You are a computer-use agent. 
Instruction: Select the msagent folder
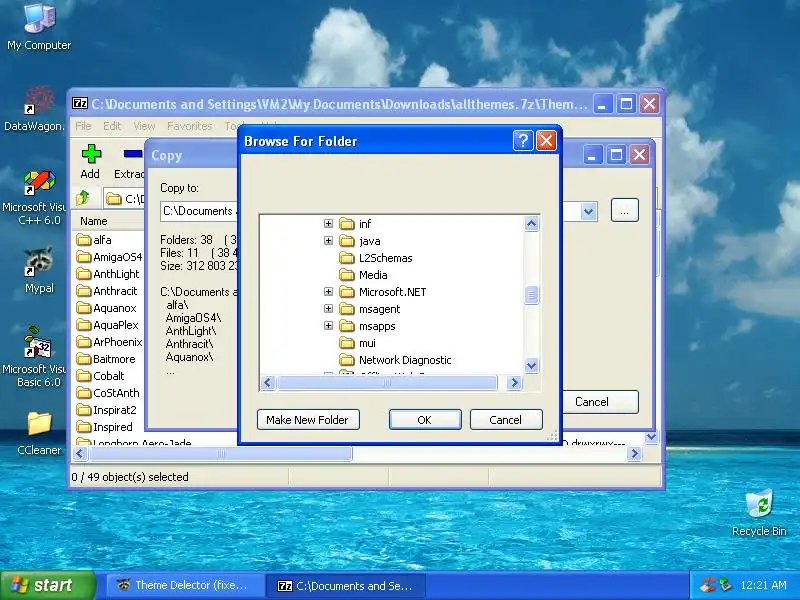370,309
